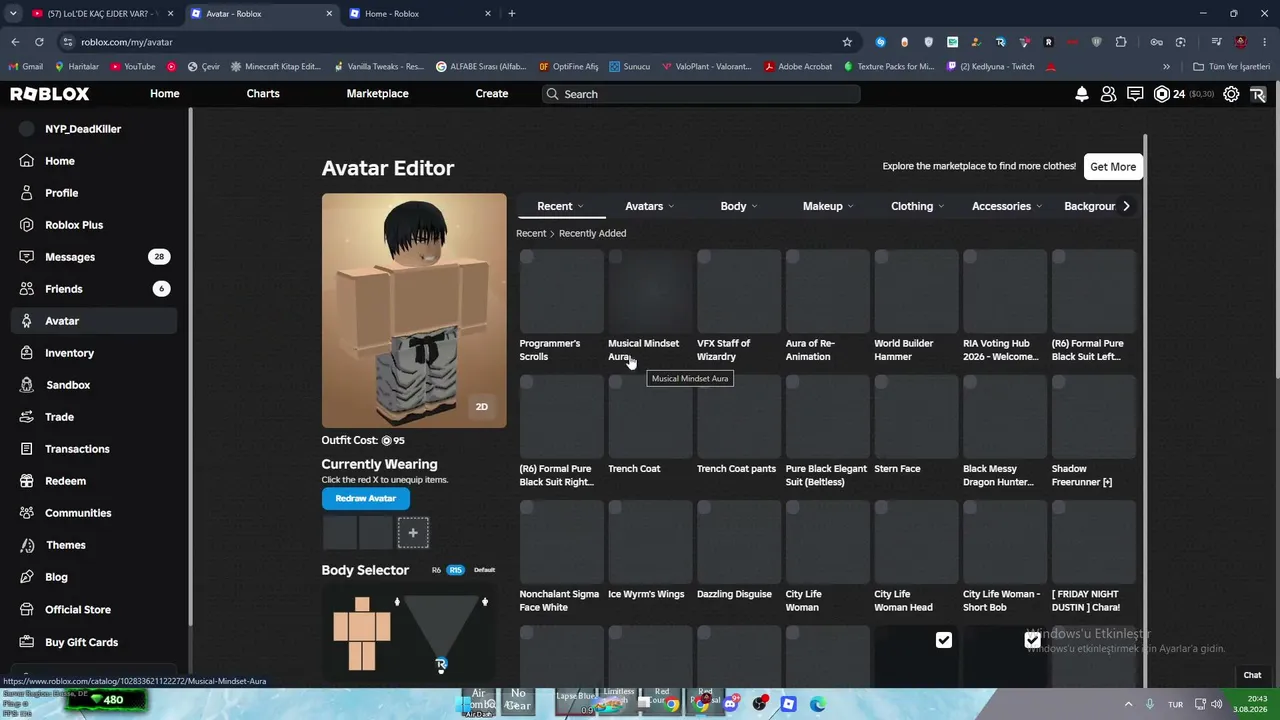The height and width of the screenshot is (720, 1280).
Task: Open Create in the top navigation
Action: point(492,94)
